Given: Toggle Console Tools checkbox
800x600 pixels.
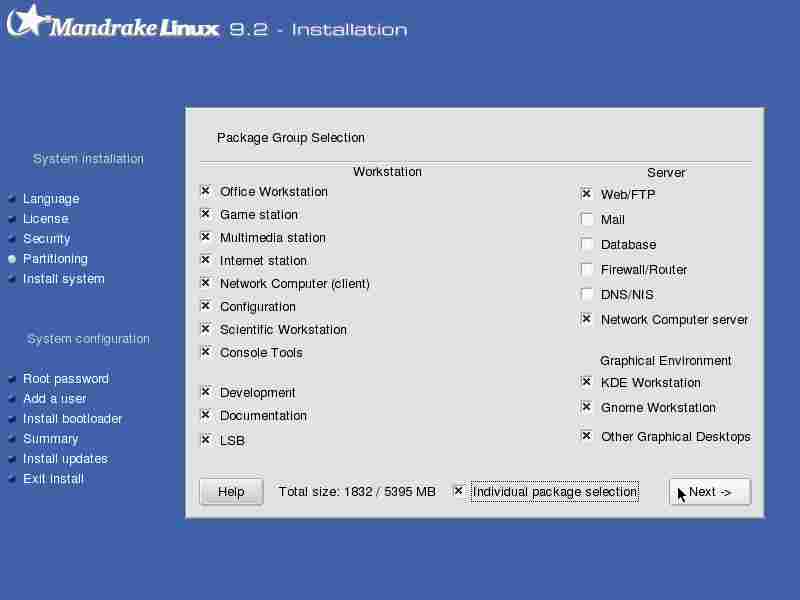Looking at the screenshot, I should click(x=206, y=352).
